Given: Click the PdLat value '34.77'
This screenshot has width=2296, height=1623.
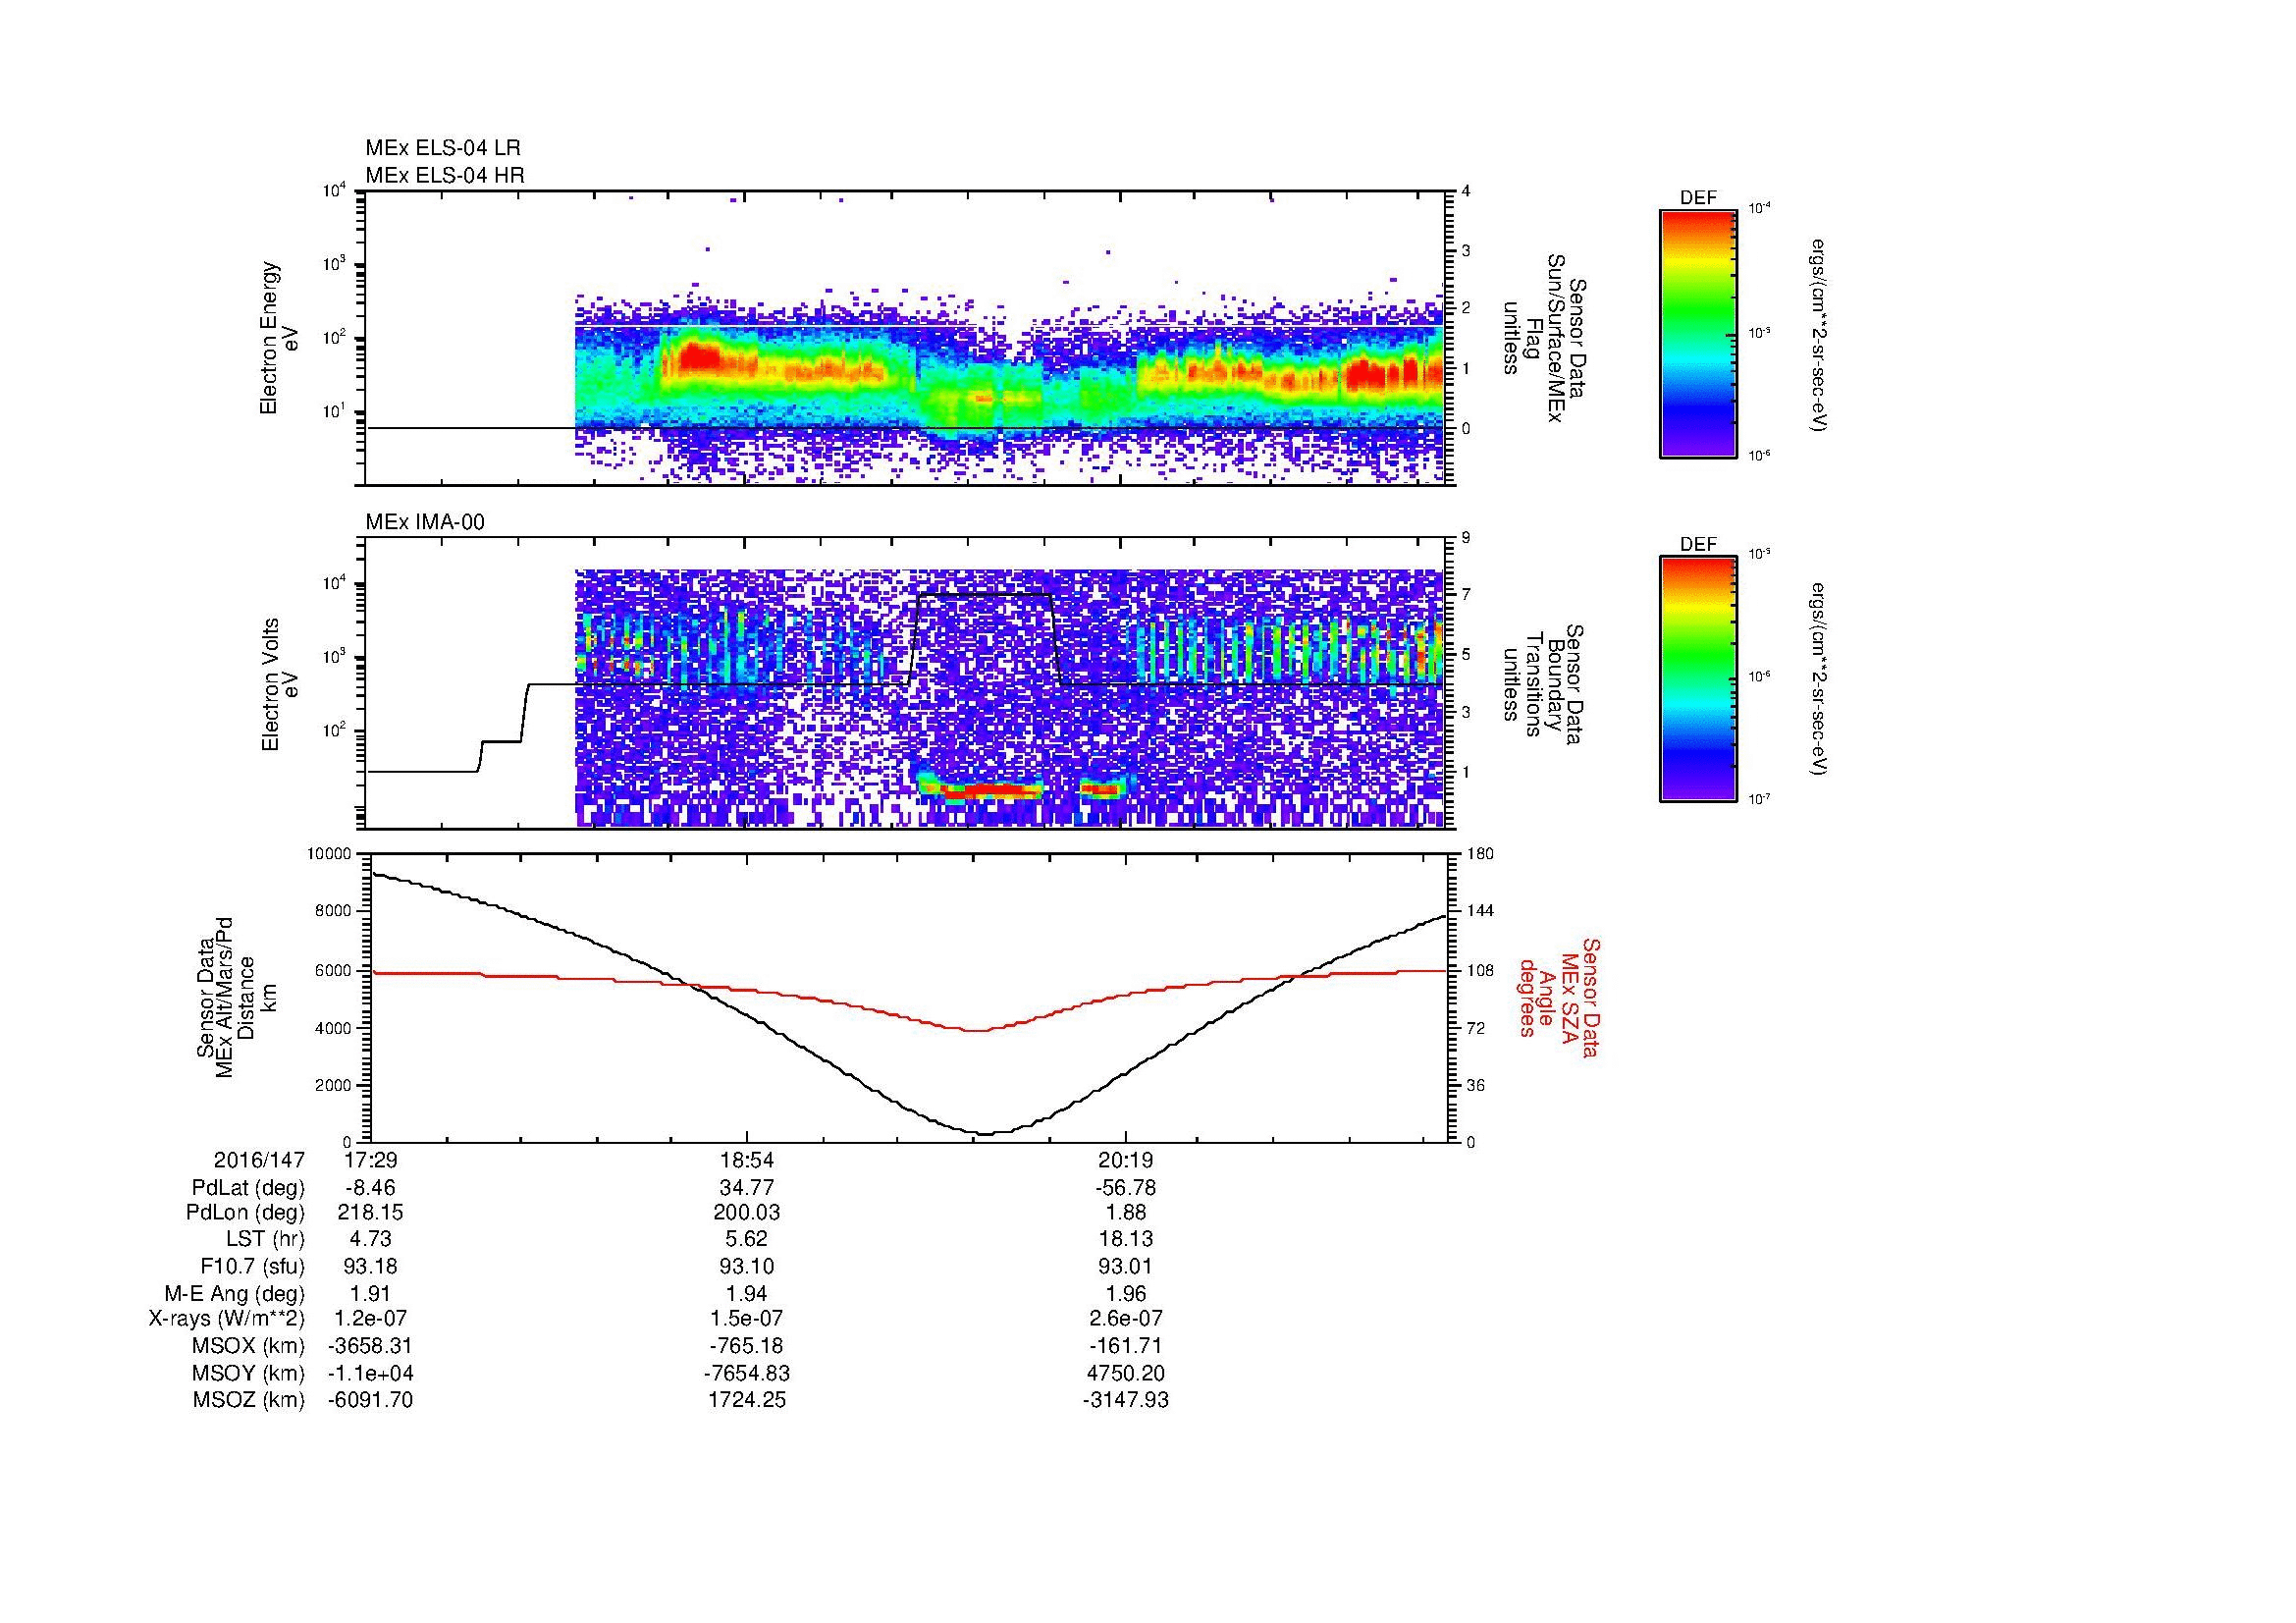Looking at the screenshot, I should (x=747, y=1188).
